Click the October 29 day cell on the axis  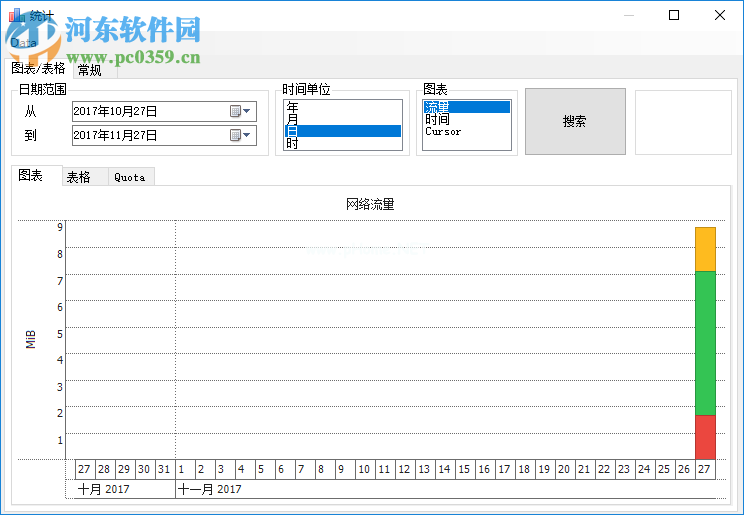point(125,469)
